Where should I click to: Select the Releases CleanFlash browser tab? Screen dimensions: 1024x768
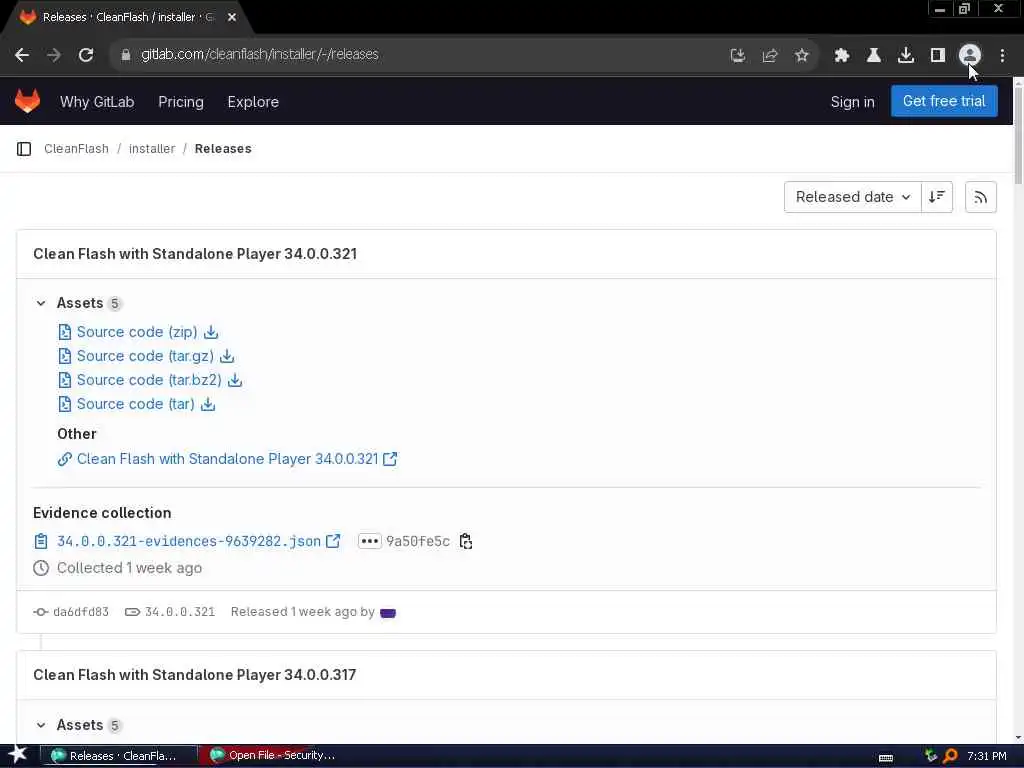(x=128, y=18)
